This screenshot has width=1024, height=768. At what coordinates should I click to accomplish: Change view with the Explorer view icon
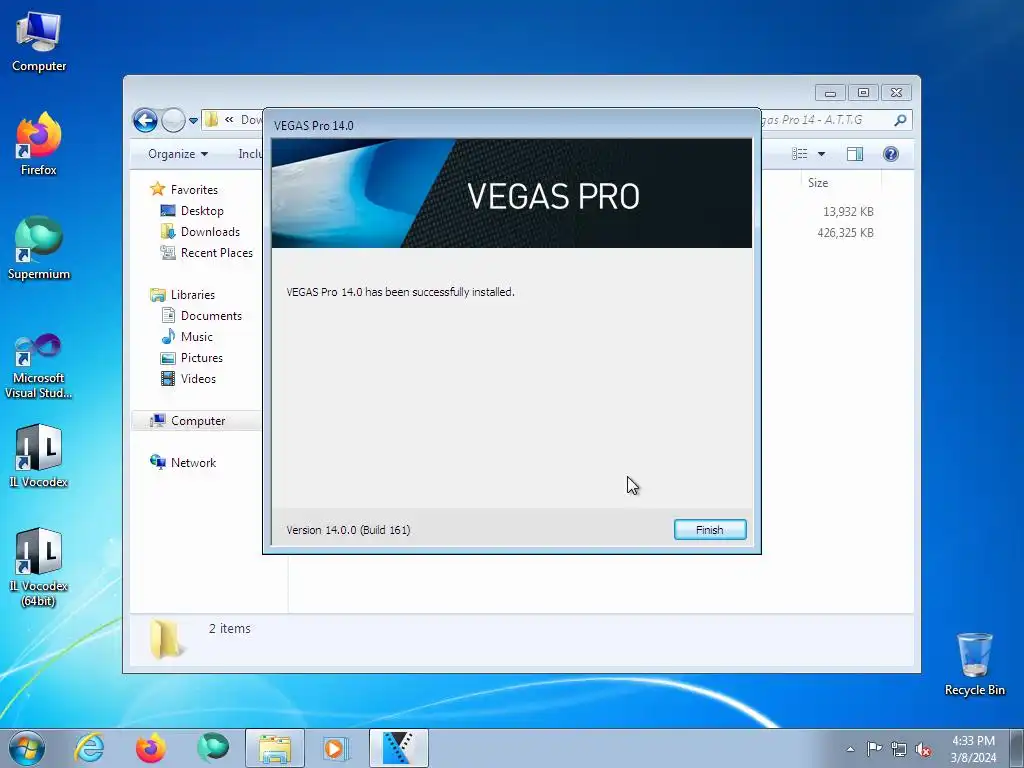click(x=800, y=154)
